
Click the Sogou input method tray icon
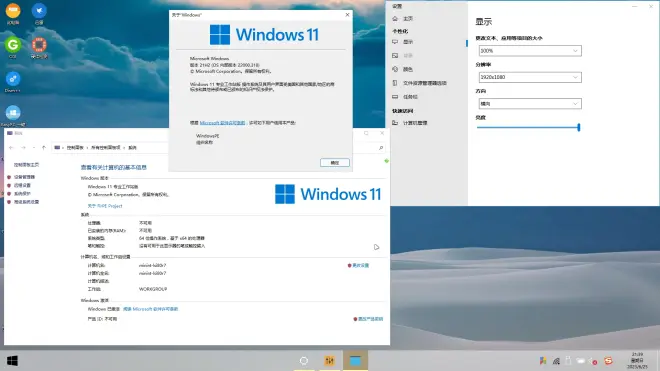(608, 361)
